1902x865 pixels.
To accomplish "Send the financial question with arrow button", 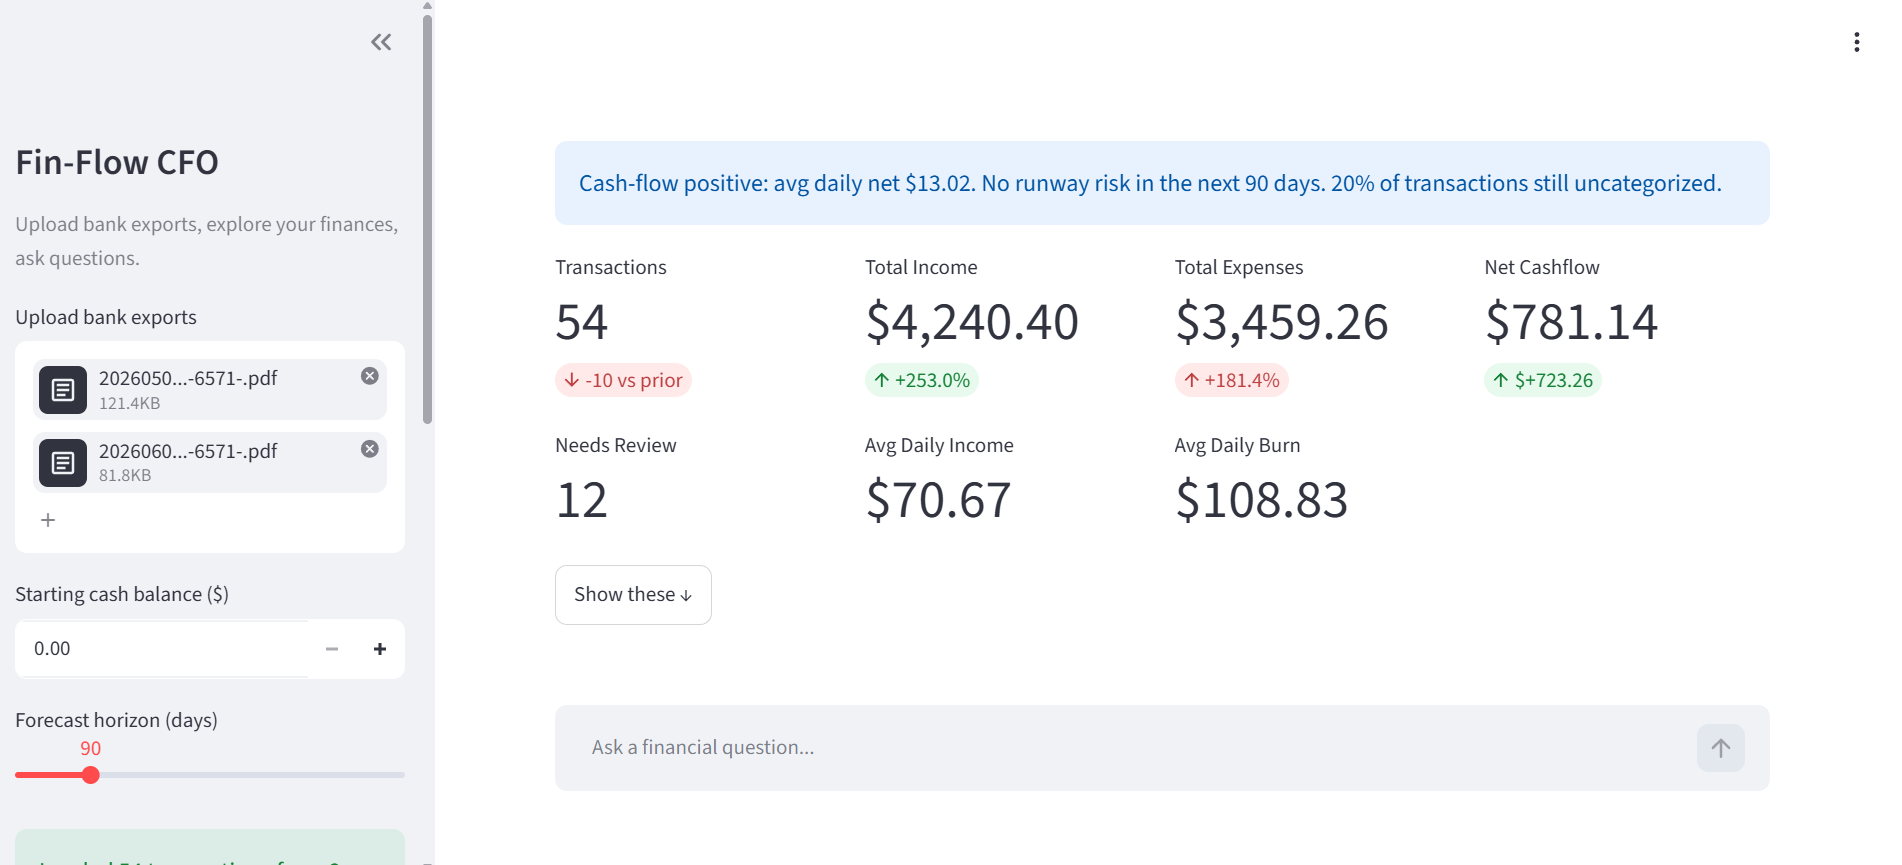I will (1720, 748).
